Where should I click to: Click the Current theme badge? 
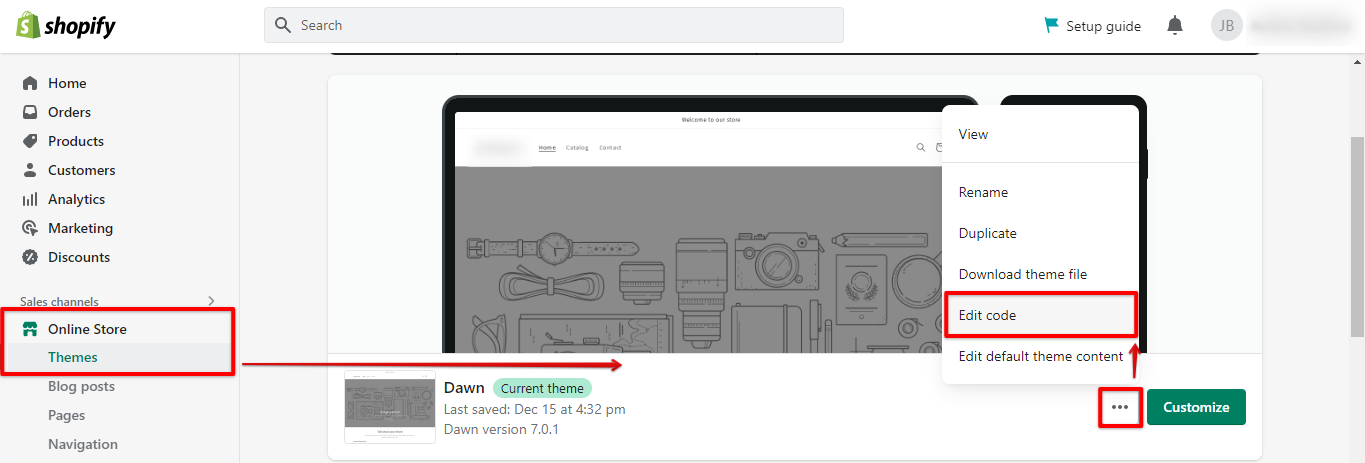click(x=543, y=388)
